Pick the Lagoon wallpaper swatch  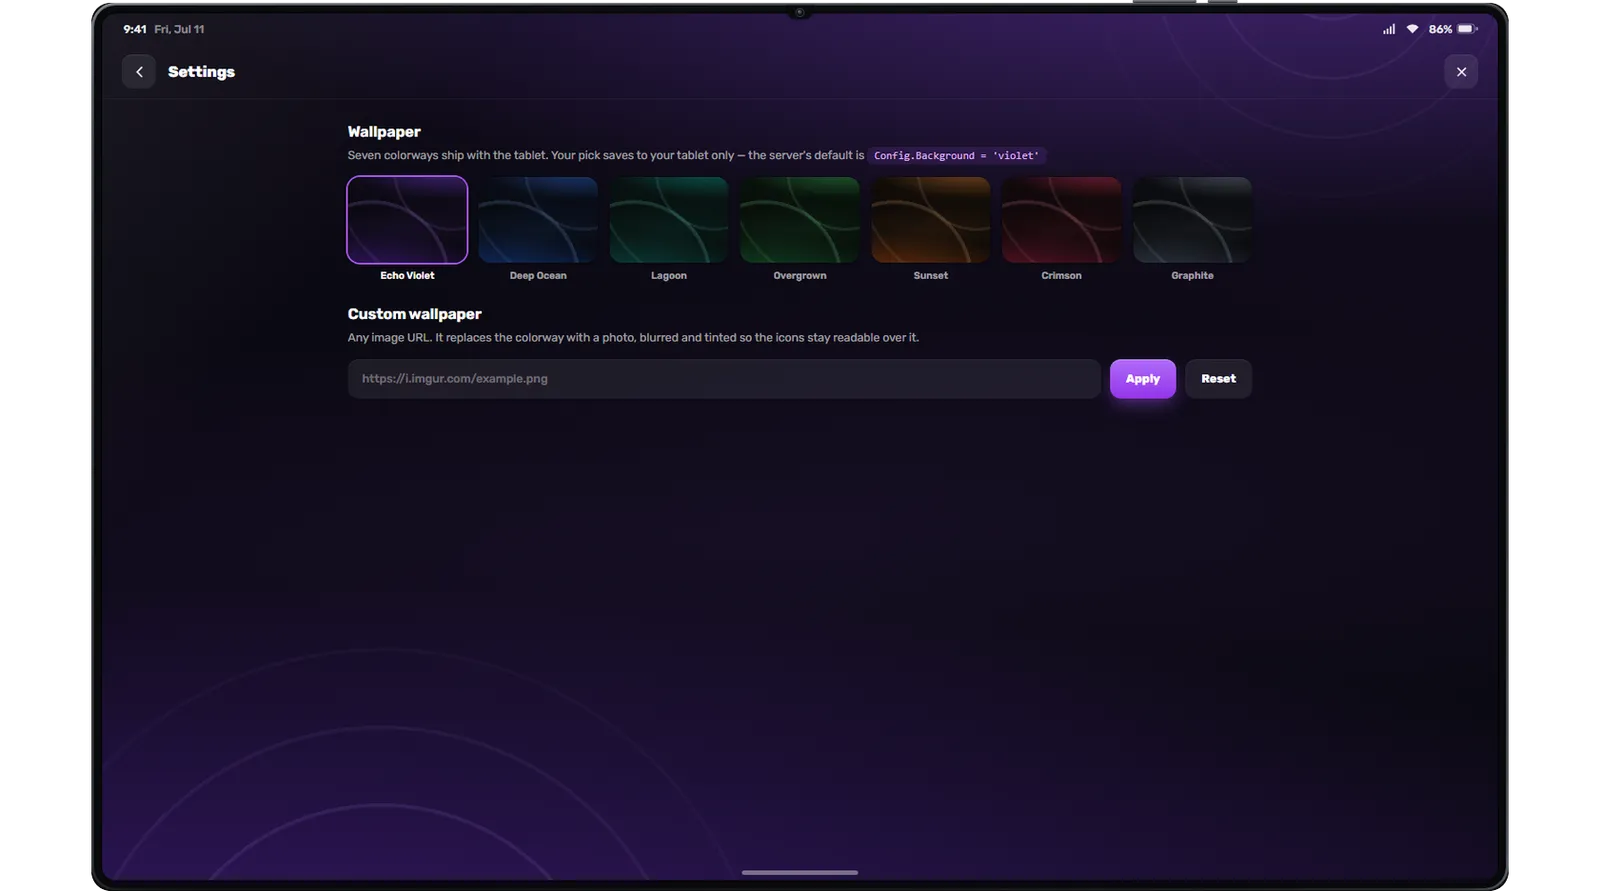click(669, 220)
